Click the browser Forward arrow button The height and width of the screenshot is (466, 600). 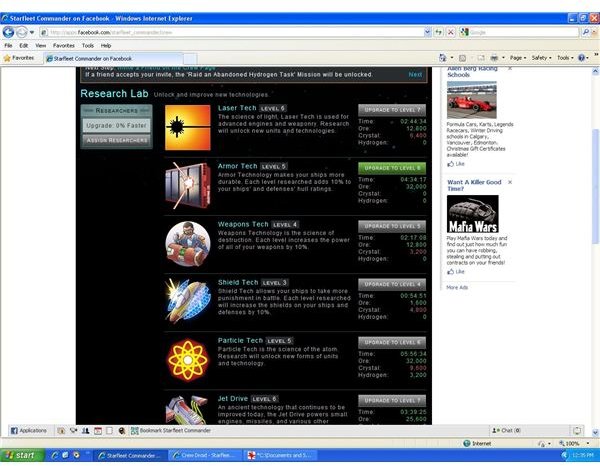click(x=22, y=32)
